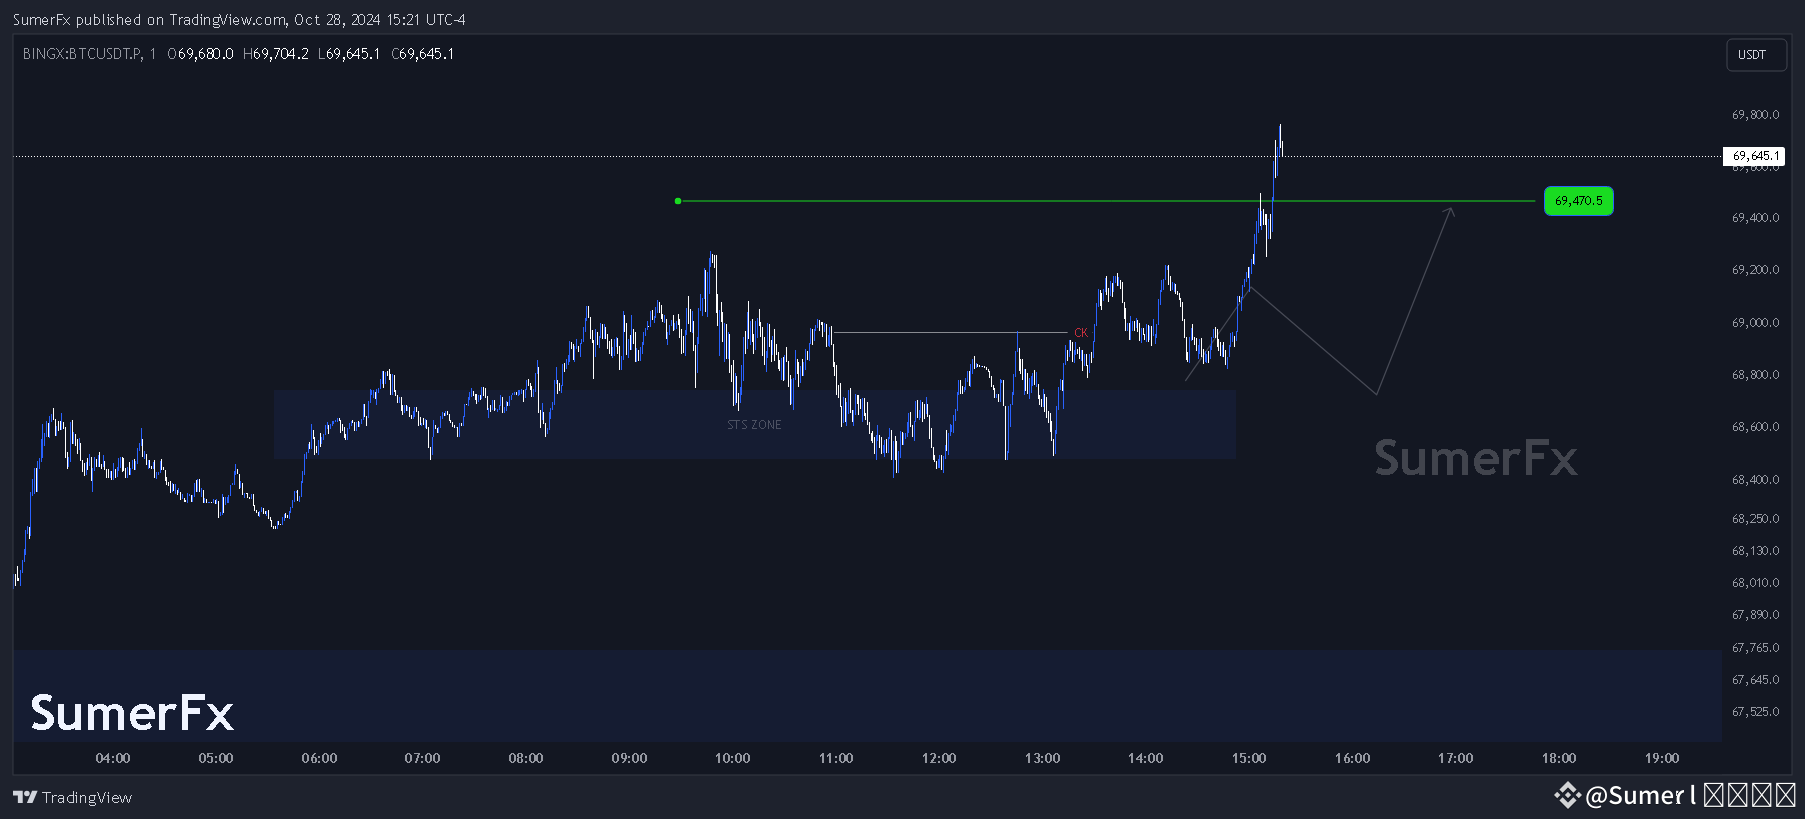Click the 05:00 time axis label

tap(216, 758)
